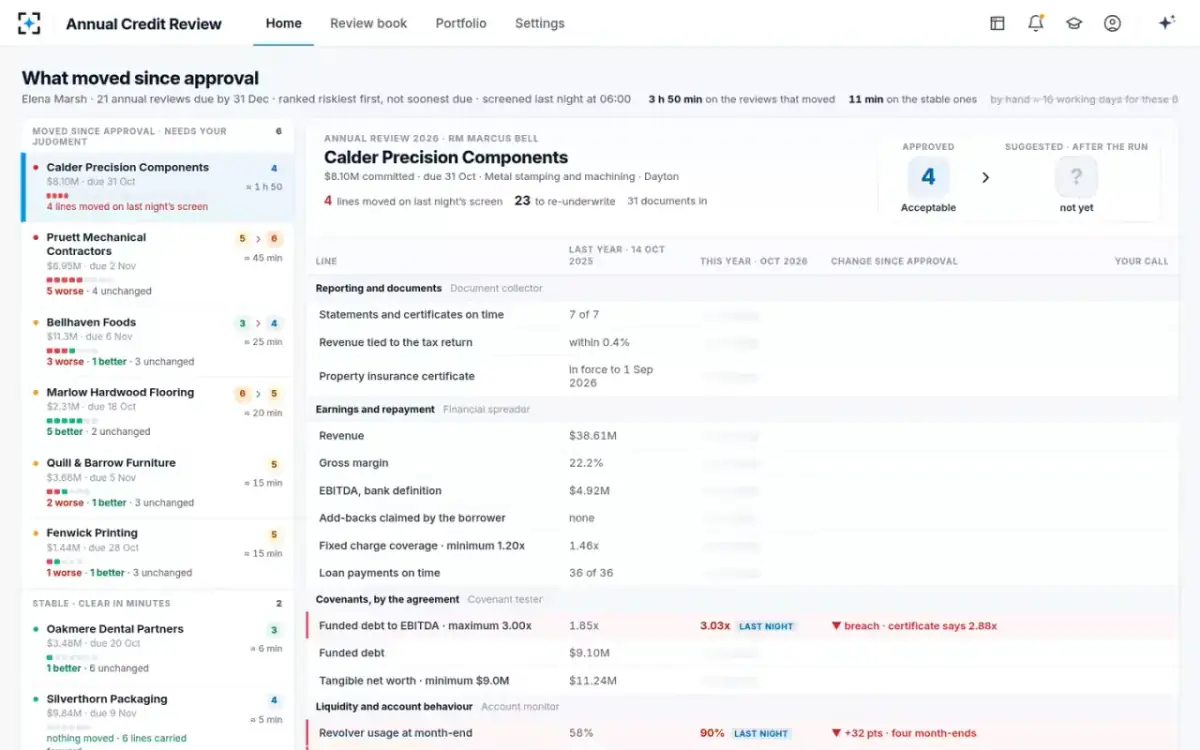Select the Pruett Mechanical Contractors review
Viewport: 1200px width, 750px height.
(x=157, y=264)
